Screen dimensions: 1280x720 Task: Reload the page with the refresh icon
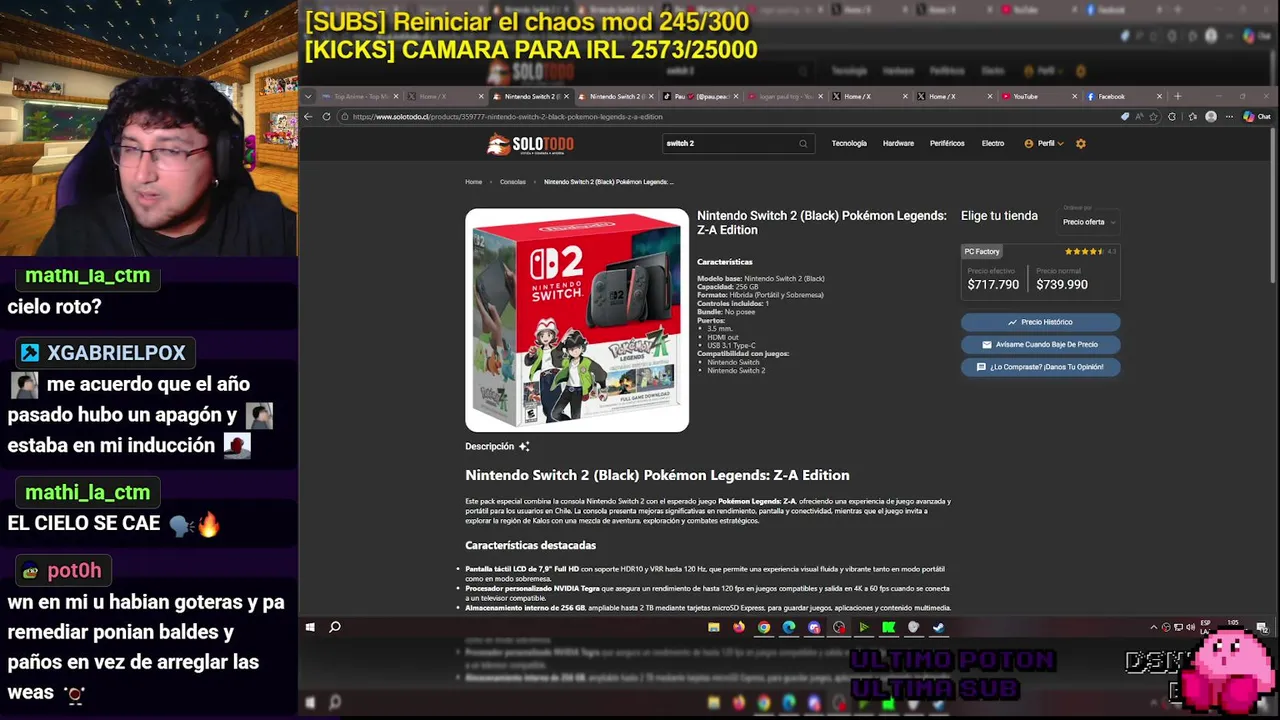326,116
